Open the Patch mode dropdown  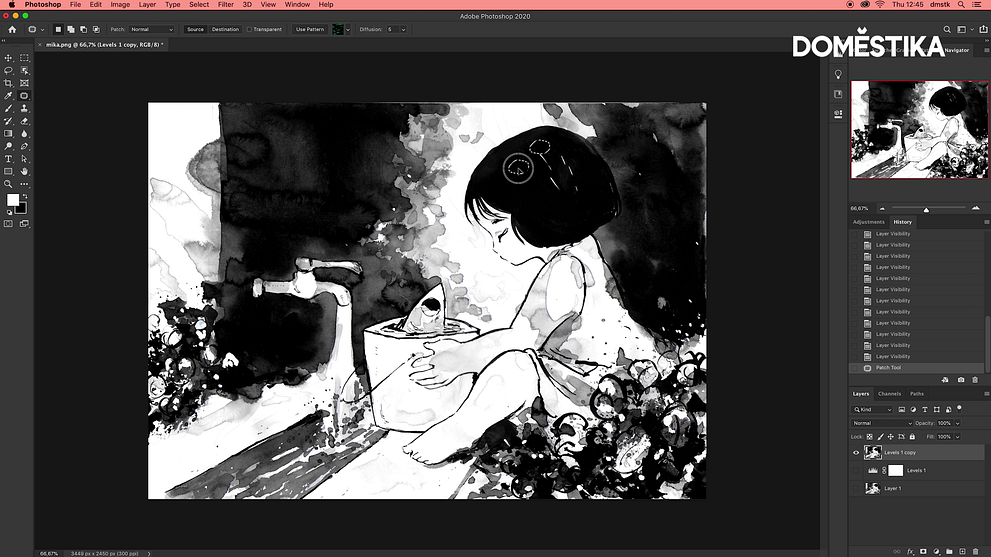click(151, 29)
